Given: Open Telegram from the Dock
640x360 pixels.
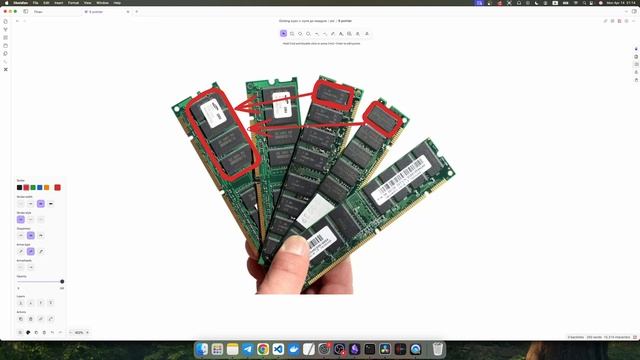Looking at the screenshot, I should (248, 349).
